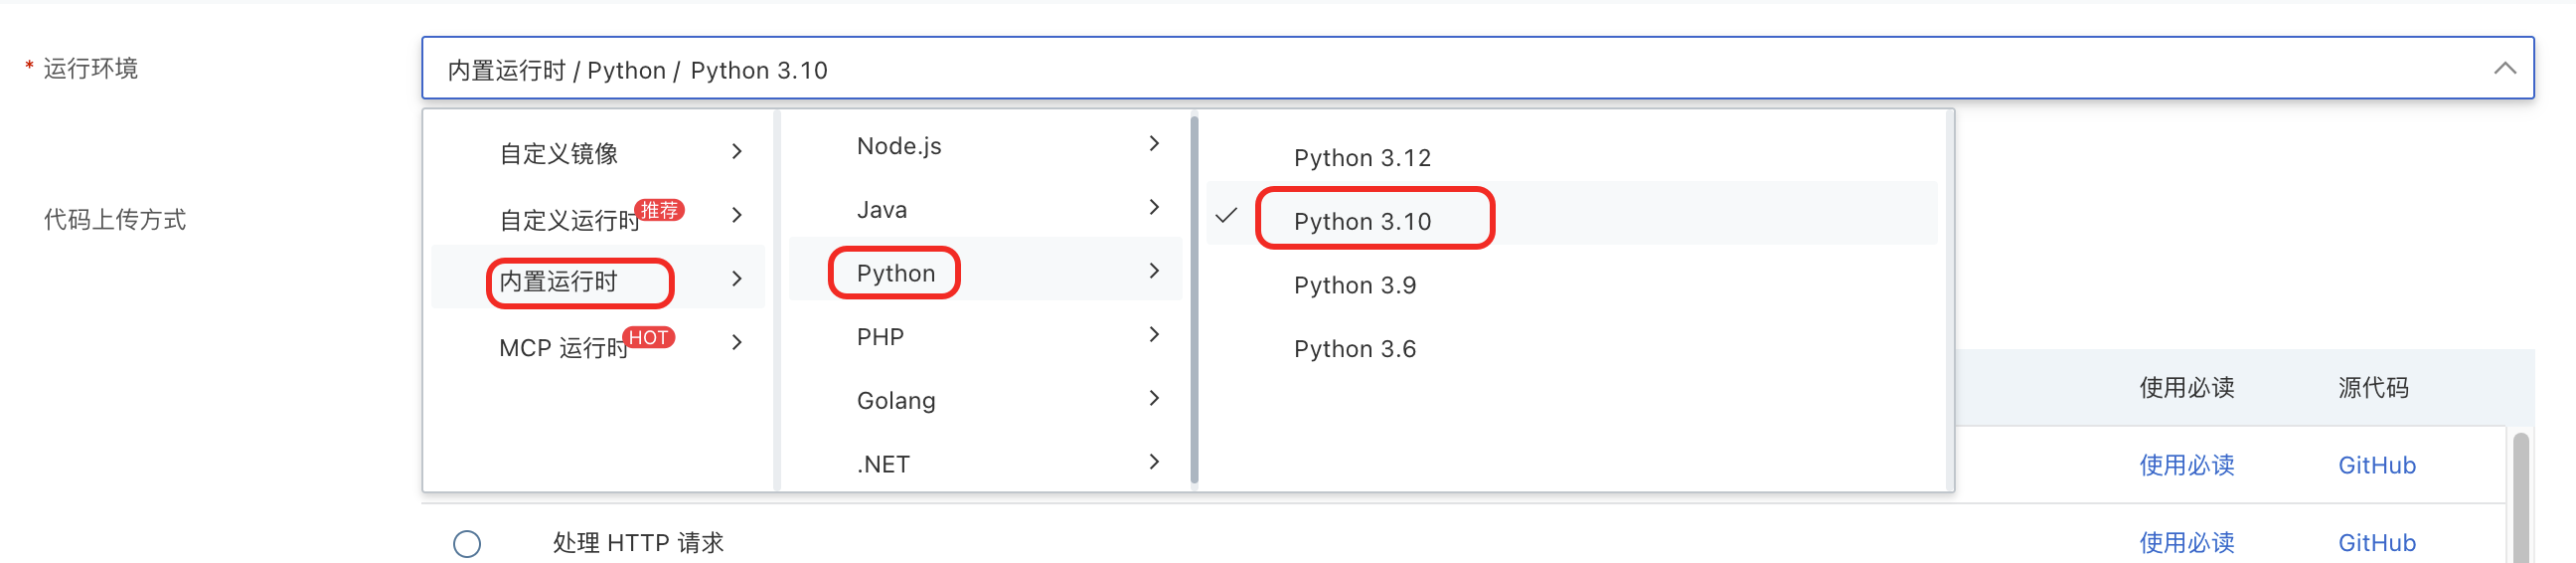2576x563 pixels.
Task: Click the chevron beside Golang
Action: tap(1154, 399)
